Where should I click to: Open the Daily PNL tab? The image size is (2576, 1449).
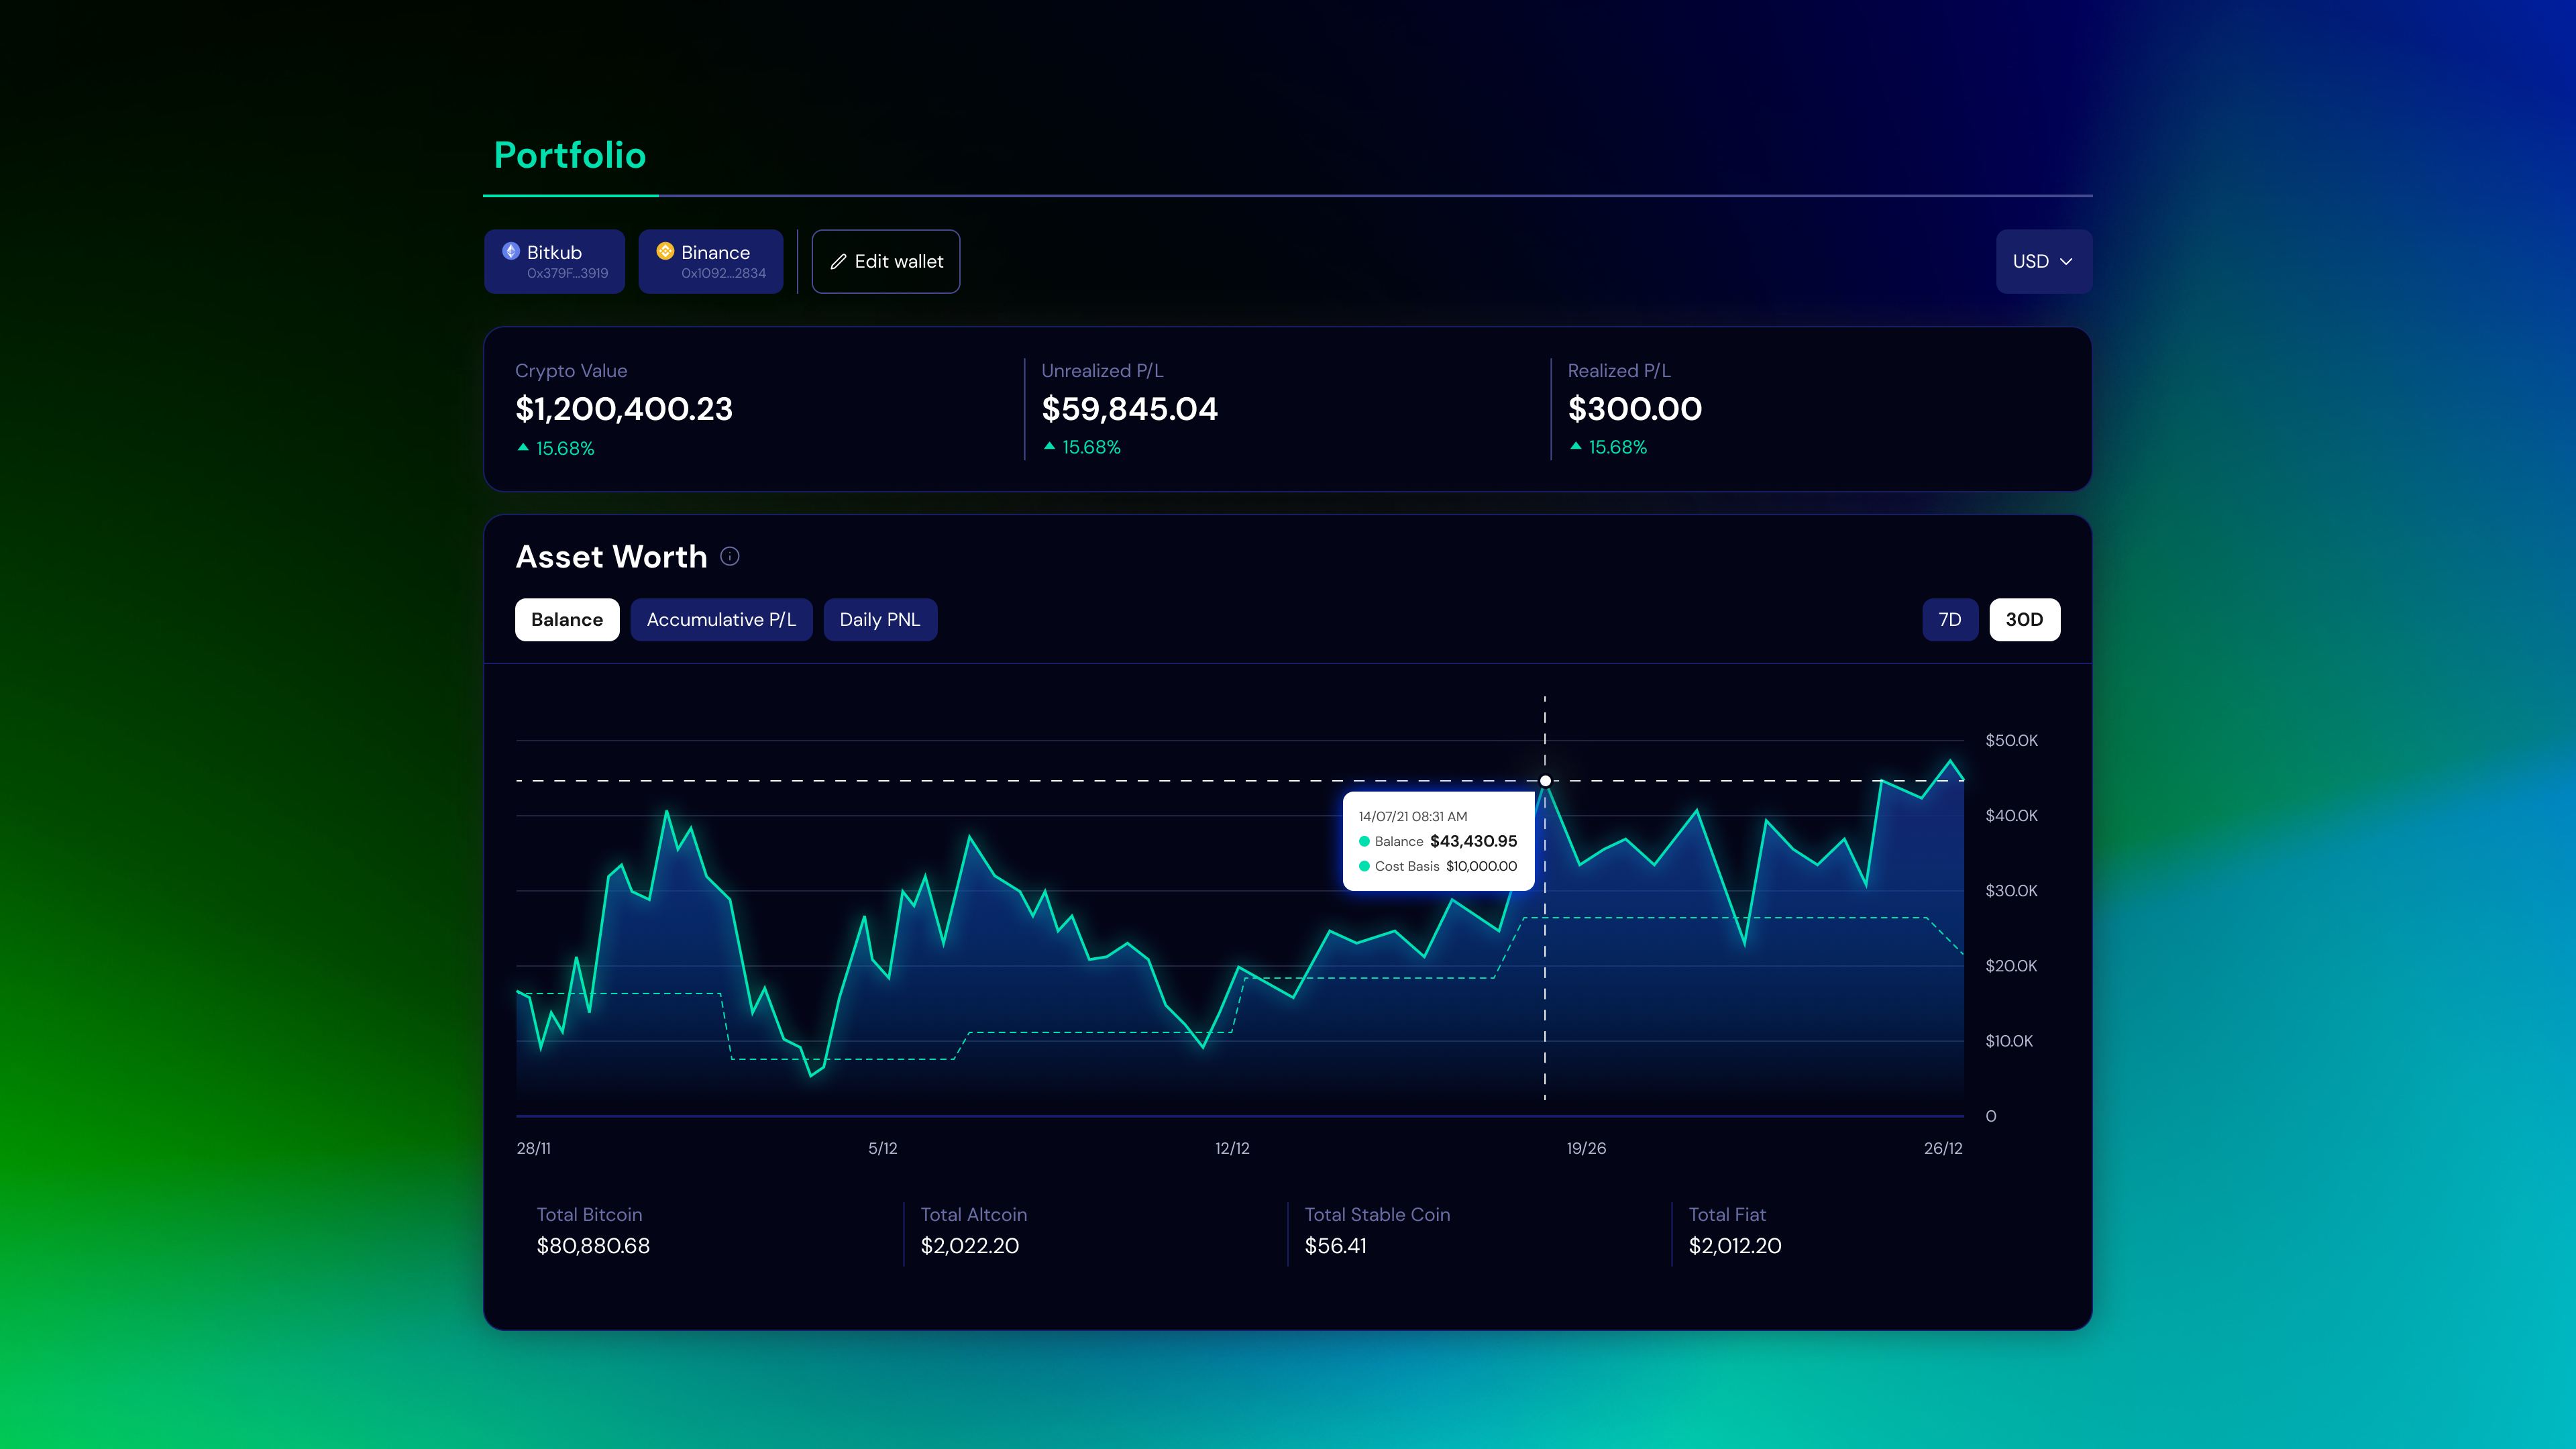click(x=879, y=620)
